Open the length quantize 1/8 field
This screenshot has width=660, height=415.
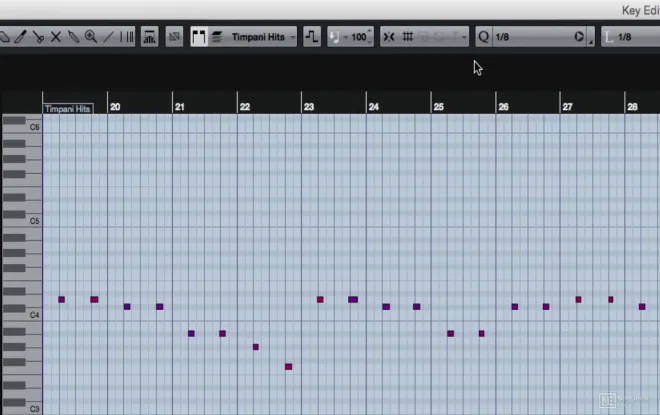pos(638,37)
